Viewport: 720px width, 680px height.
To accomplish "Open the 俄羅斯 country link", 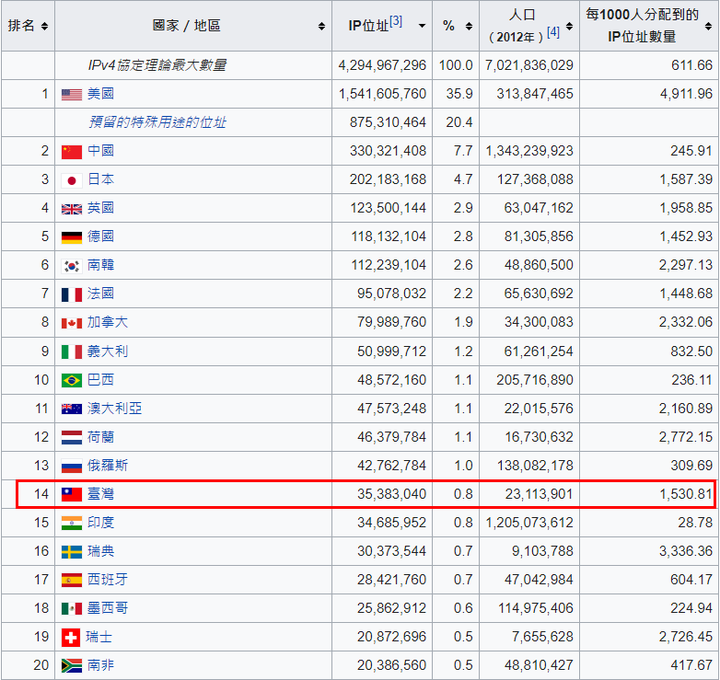I will (107, 466).
